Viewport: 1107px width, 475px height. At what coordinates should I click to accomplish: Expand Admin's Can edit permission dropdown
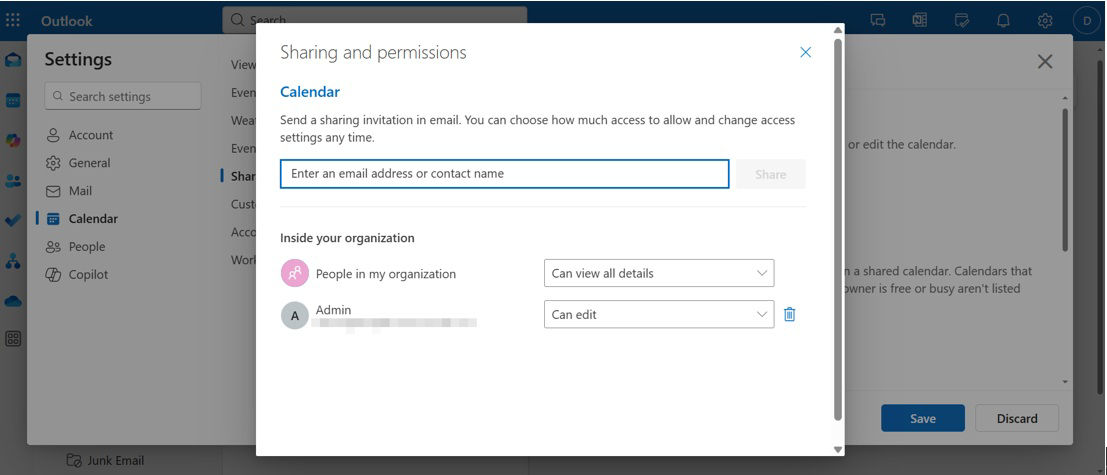click(x=658, y=315)
